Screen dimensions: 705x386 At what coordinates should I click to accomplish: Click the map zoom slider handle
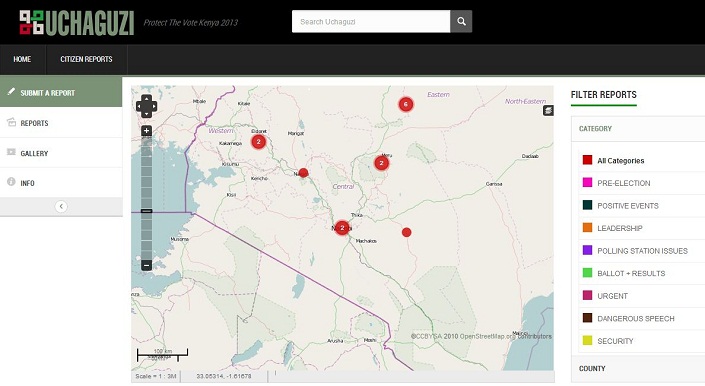[x=147, y=211]
